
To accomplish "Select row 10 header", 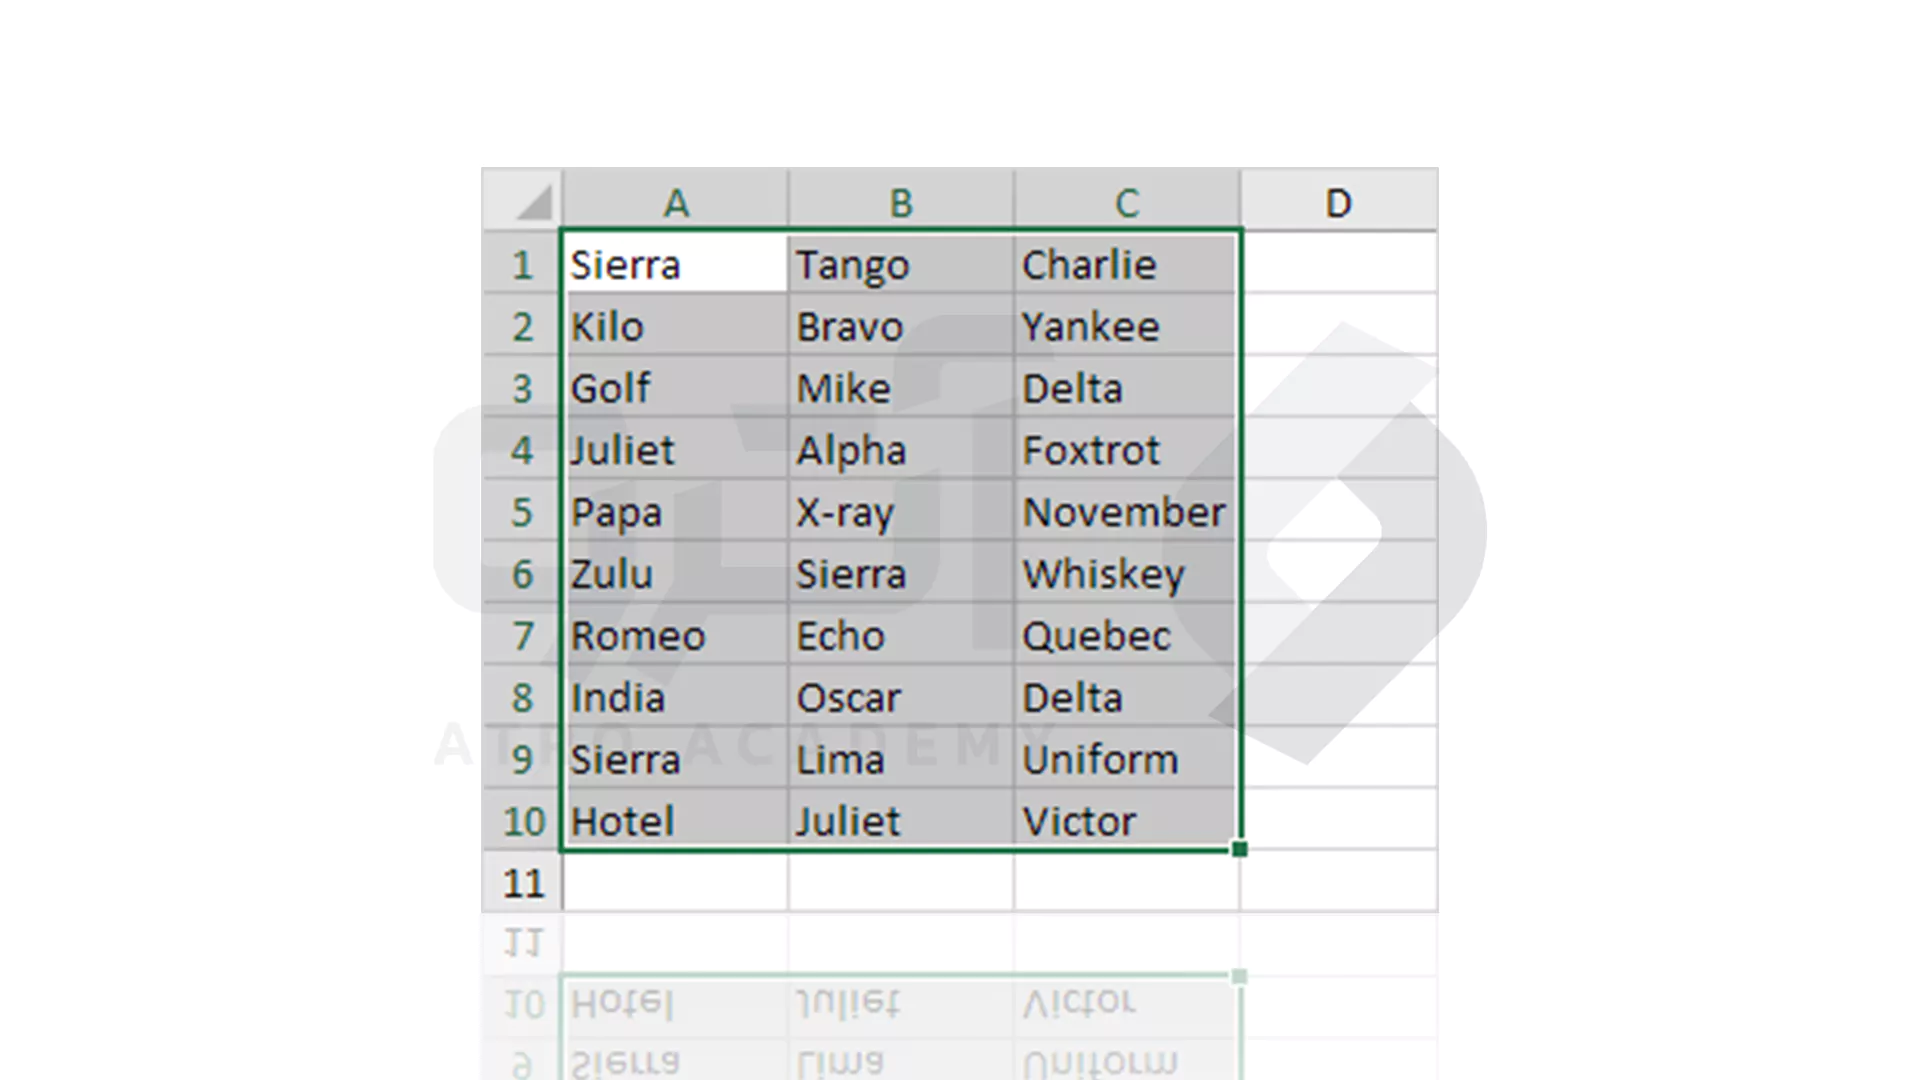I will 522,820.
